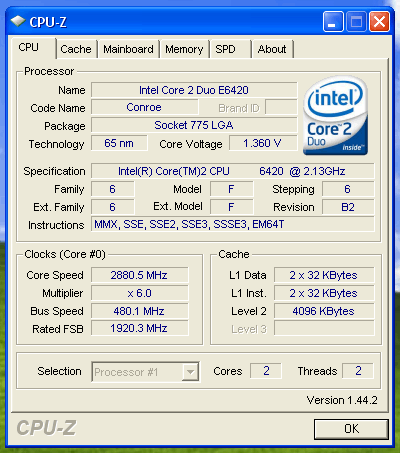Click the OK button
This screenshot has width=400, height=453.
[x=351, y=429]
